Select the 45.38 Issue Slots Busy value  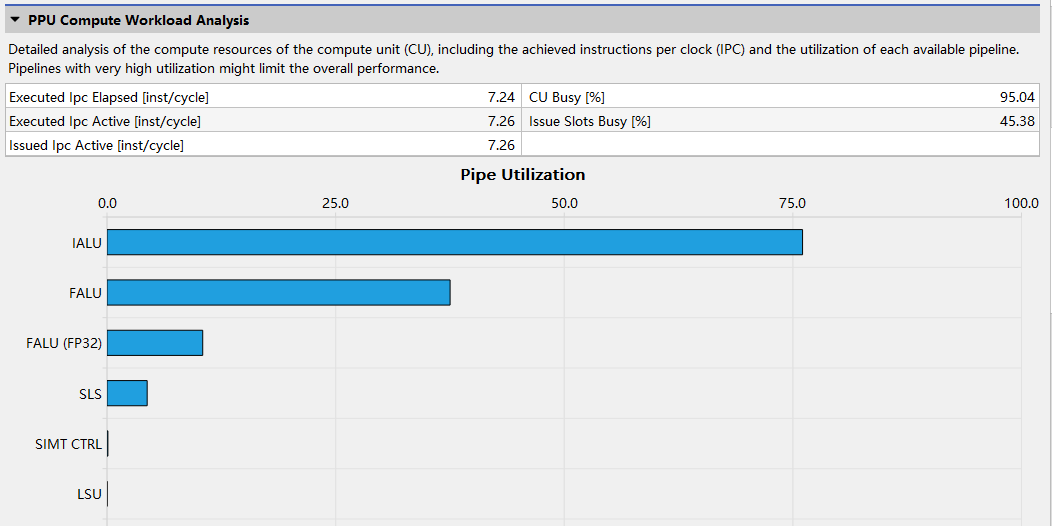(1017, 121)
